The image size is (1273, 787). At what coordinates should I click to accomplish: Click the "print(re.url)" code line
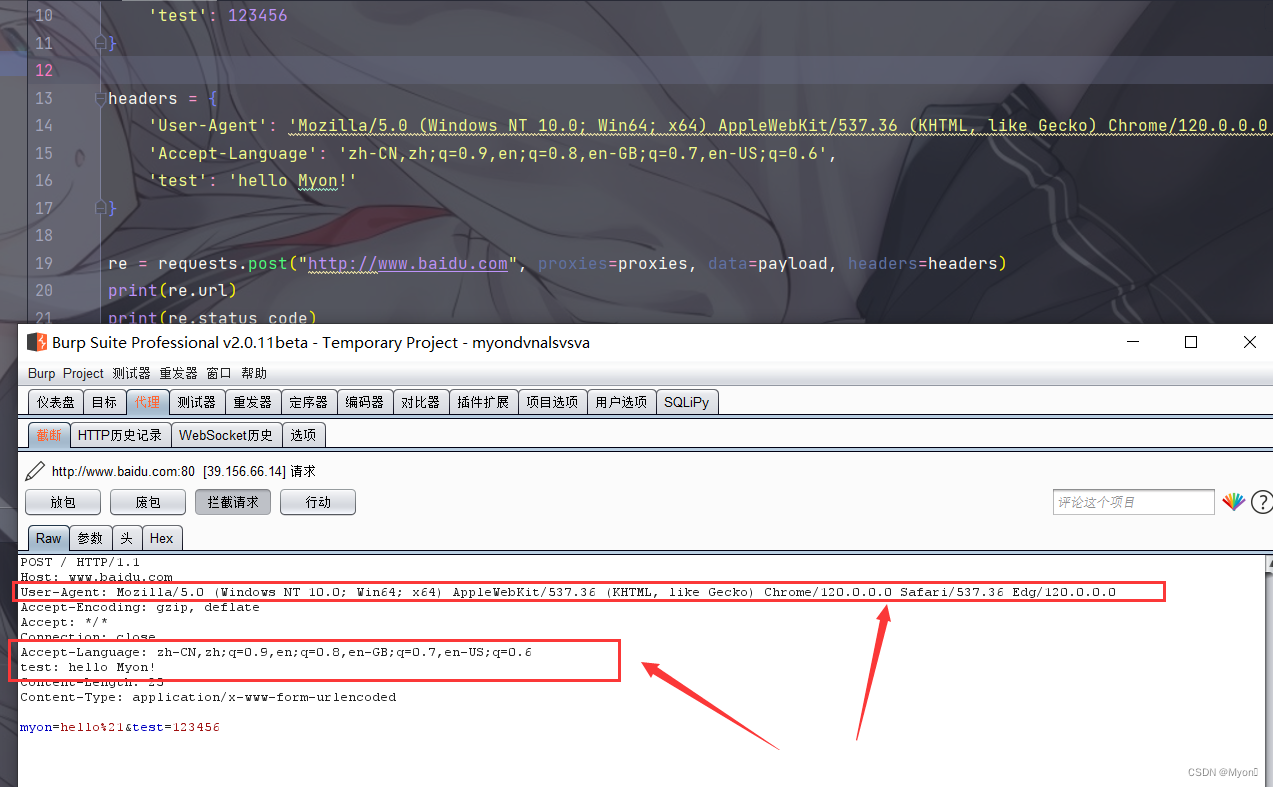172,290
